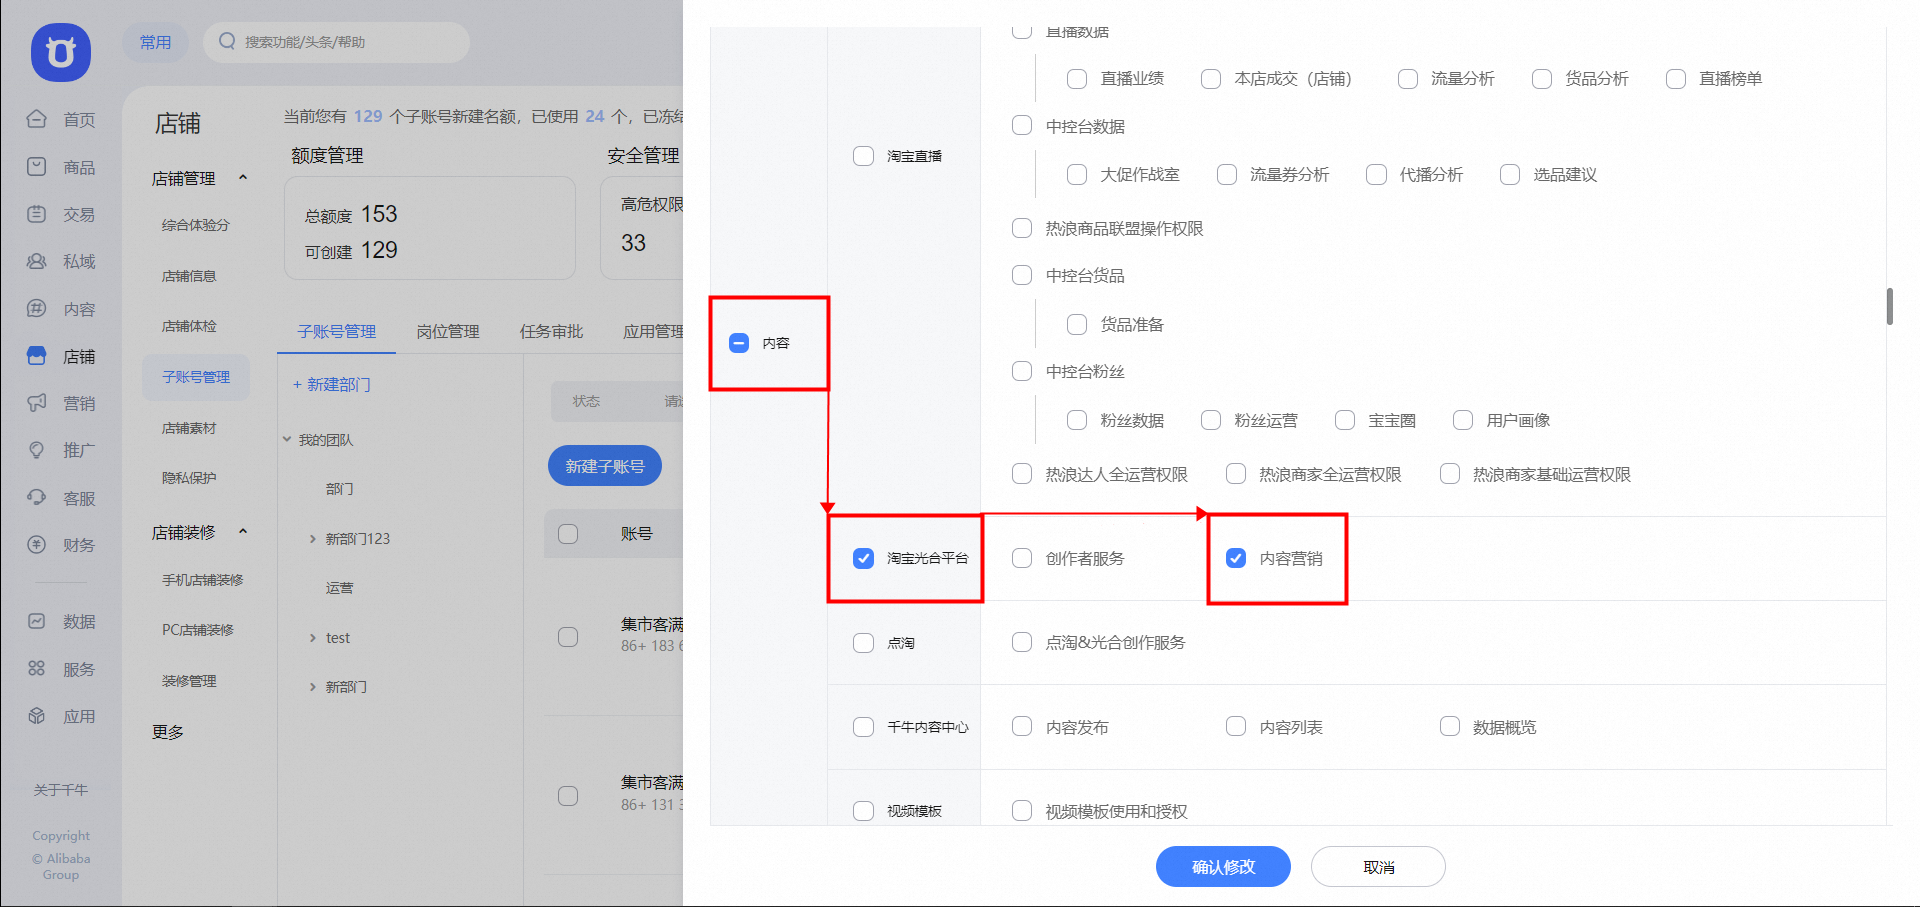Click 确认修改 button
This screenshot has width=1920, height=907.
pyautogui.click(x=1223, y=867)
